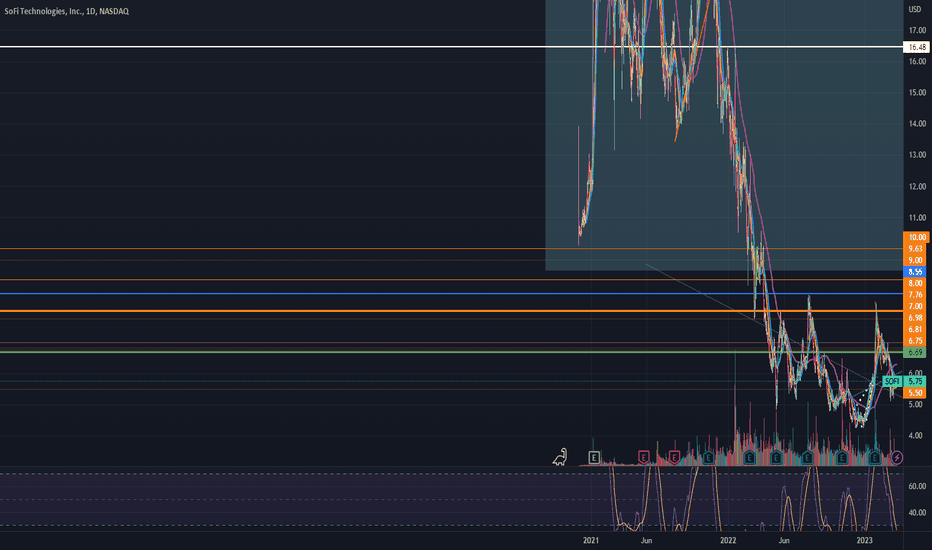932x550 pixels.
Task: Click the blue 8.55 price label
Action: (915, 272)
